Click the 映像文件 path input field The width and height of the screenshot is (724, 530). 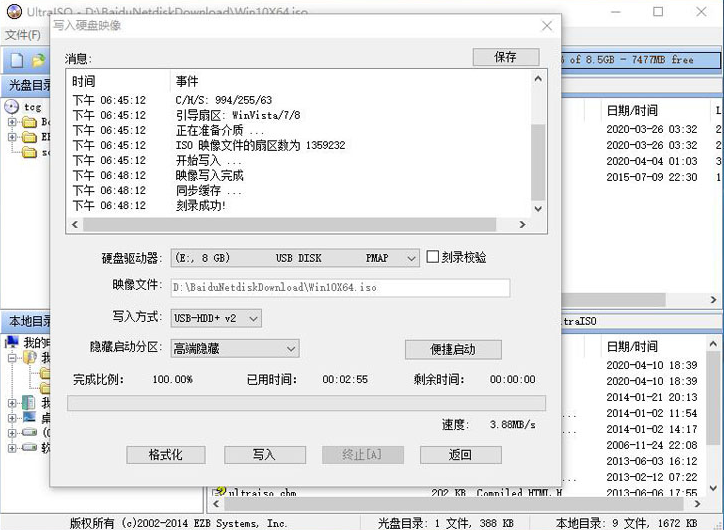click(x=339, y=288)
